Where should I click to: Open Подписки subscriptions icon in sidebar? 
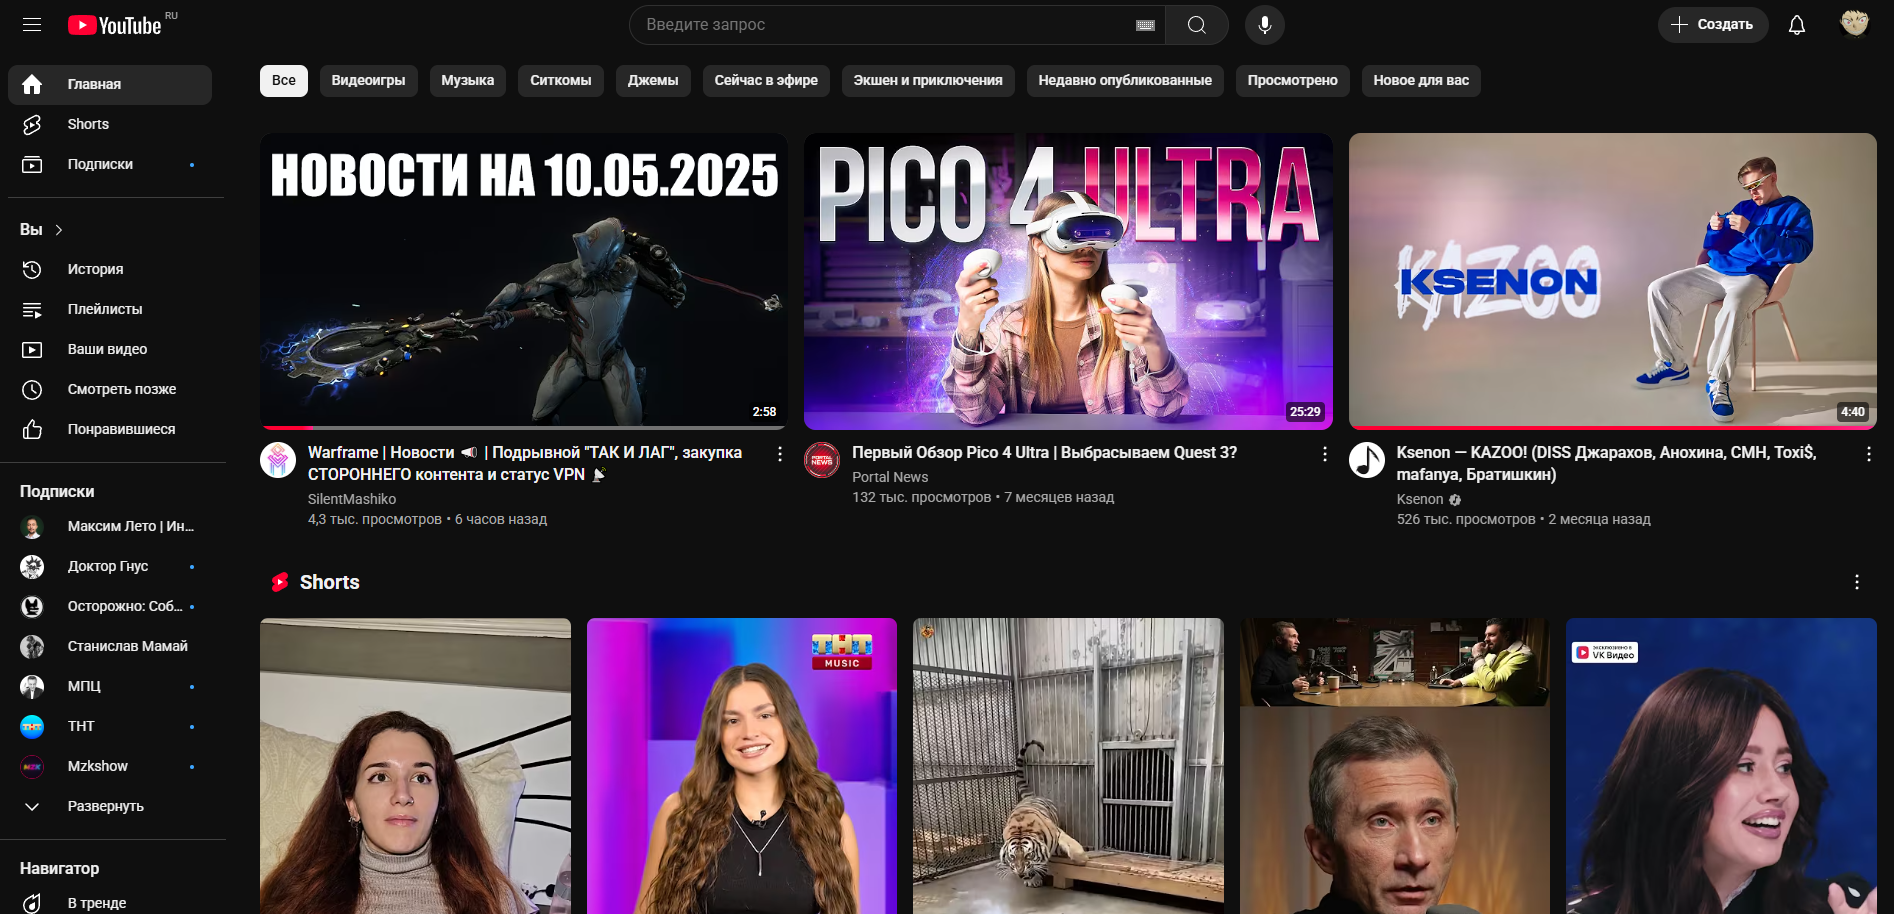point(32,164)
